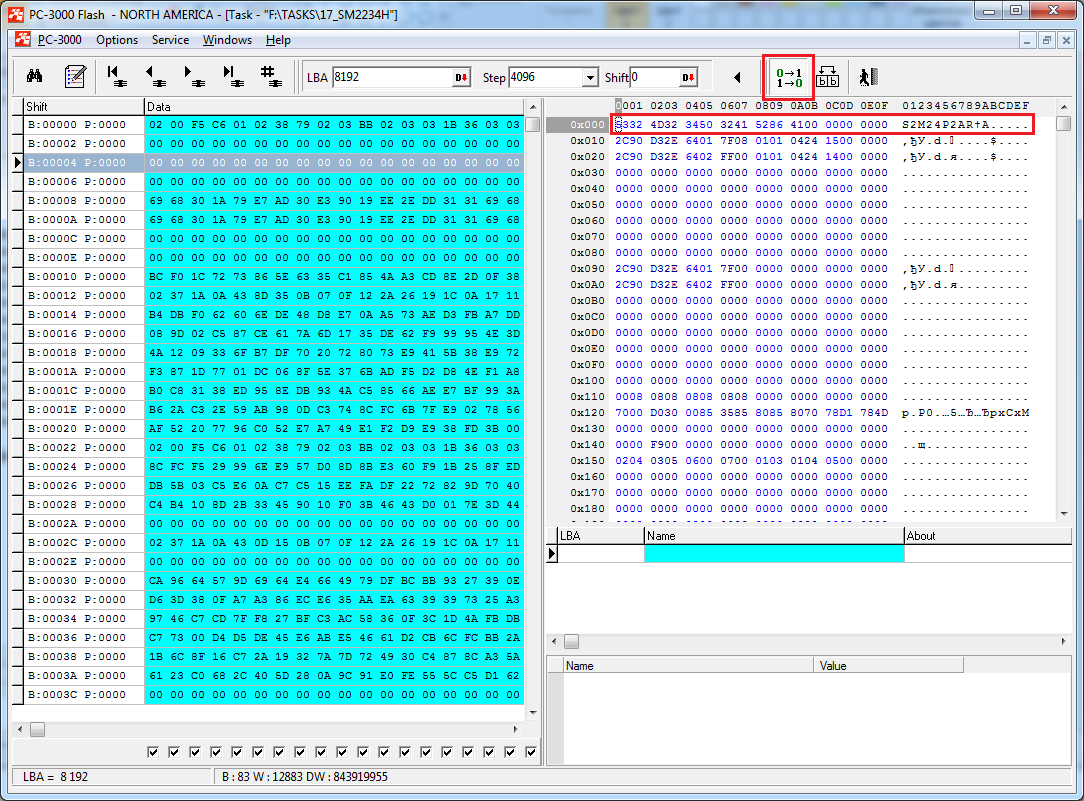Click the data grid horizontal scrollbar thumb

point(37,730)
